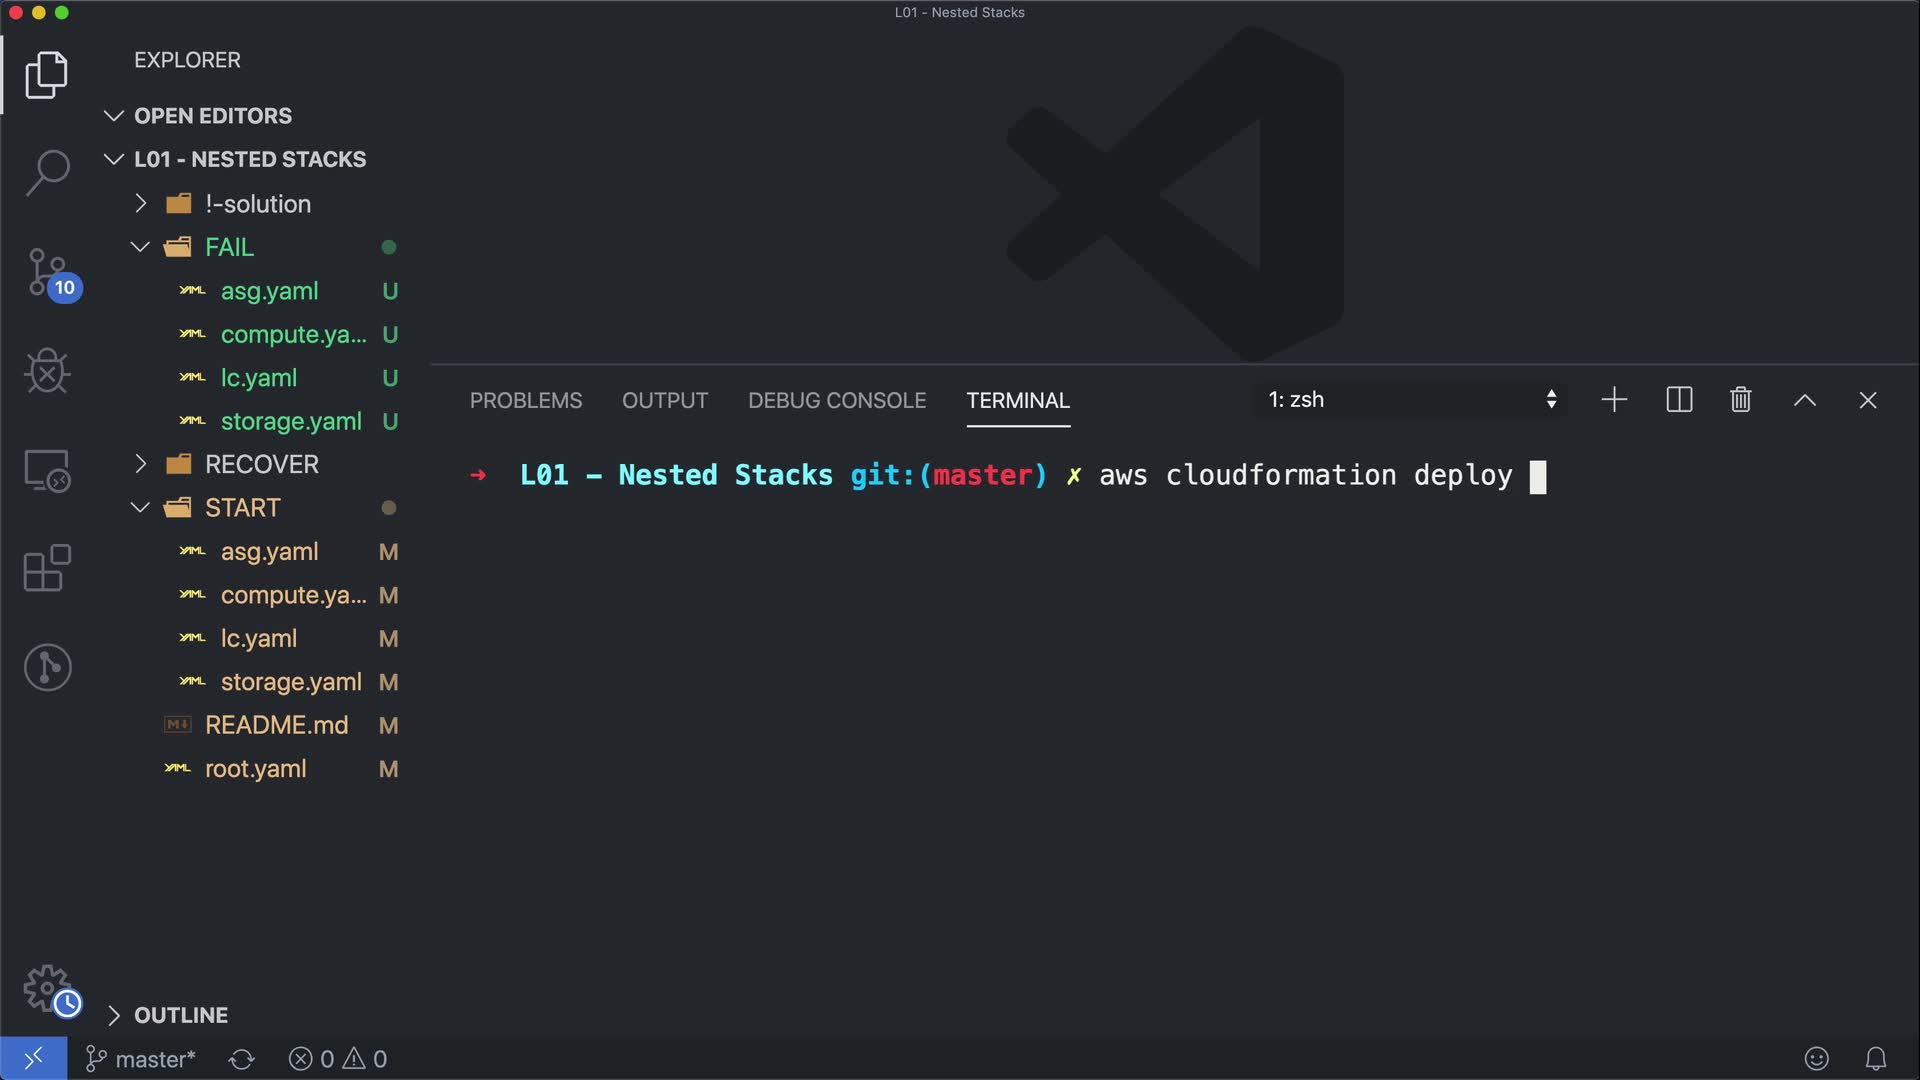Expand the !-solution folder
1920x1080 pixels.
(x=257, y=204)
